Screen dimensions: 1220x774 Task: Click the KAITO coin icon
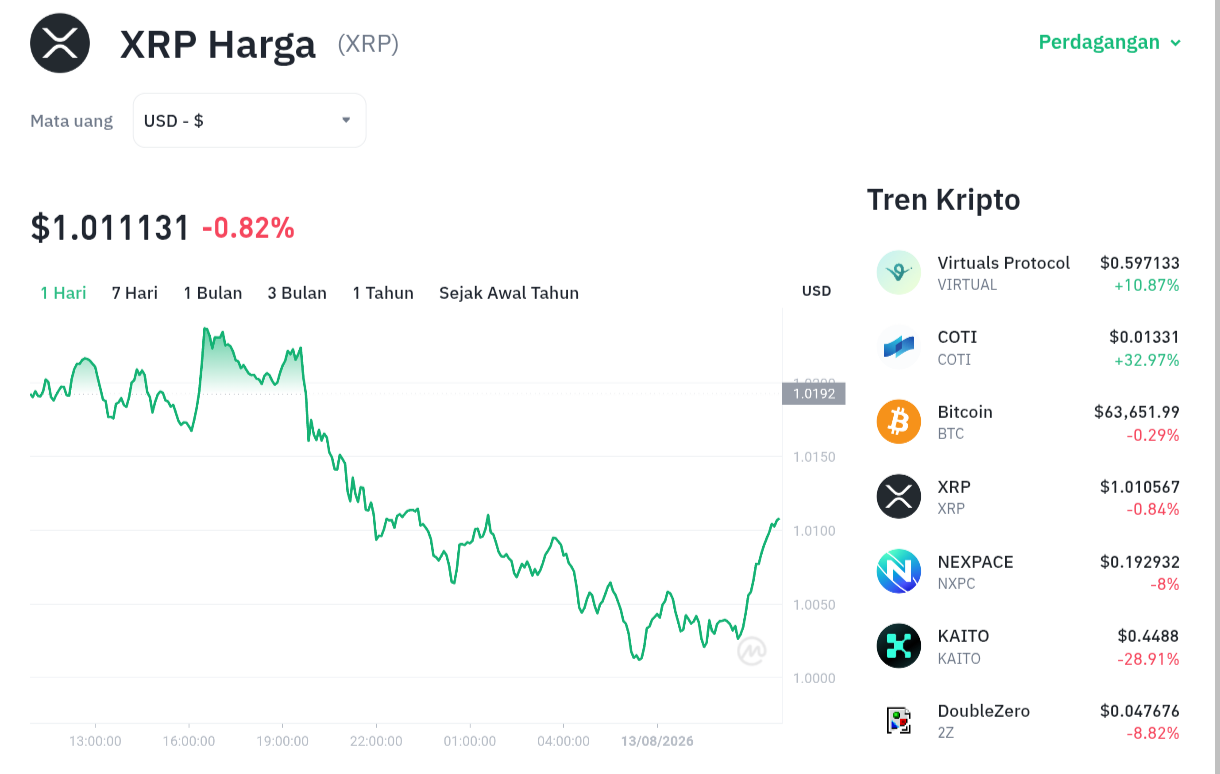[898, 646]
